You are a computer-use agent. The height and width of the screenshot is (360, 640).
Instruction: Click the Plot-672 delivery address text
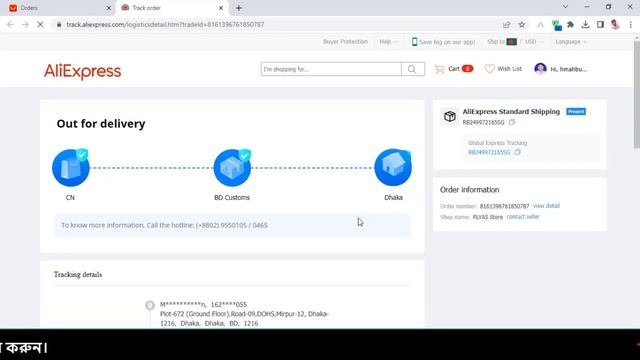[244, 318]
